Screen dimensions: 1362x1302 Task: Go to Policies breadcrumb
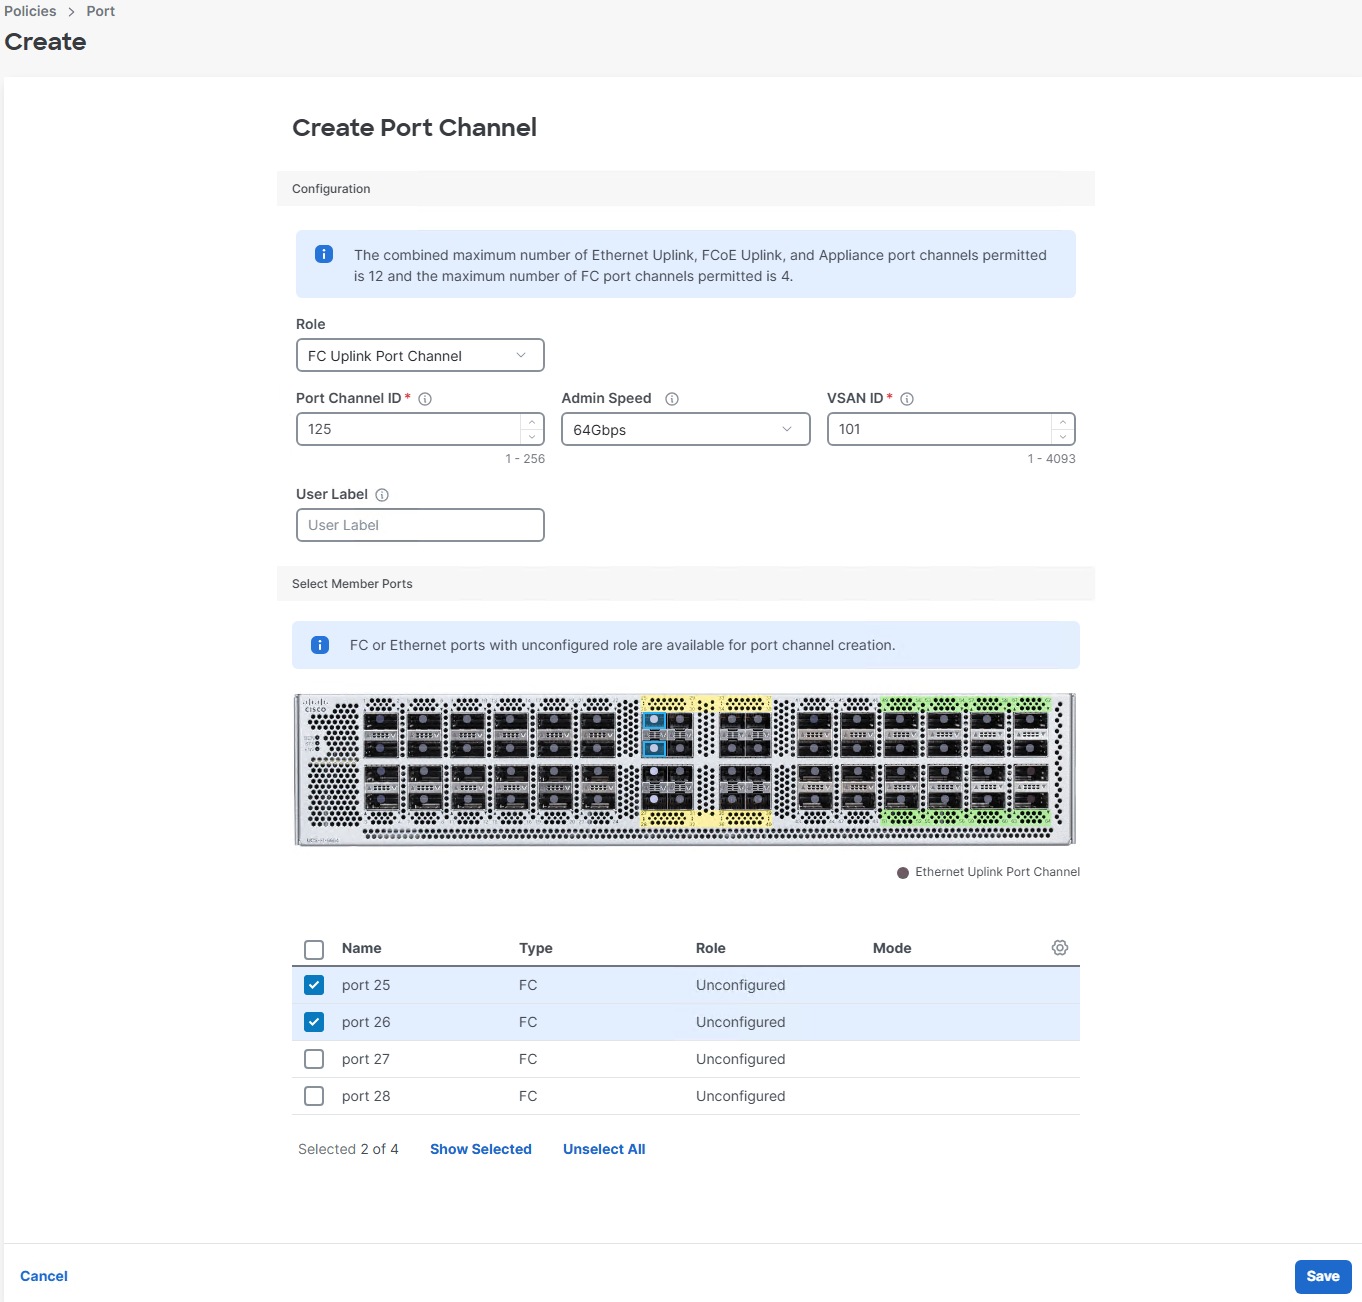pyautogui.click(x=30, y=11)
